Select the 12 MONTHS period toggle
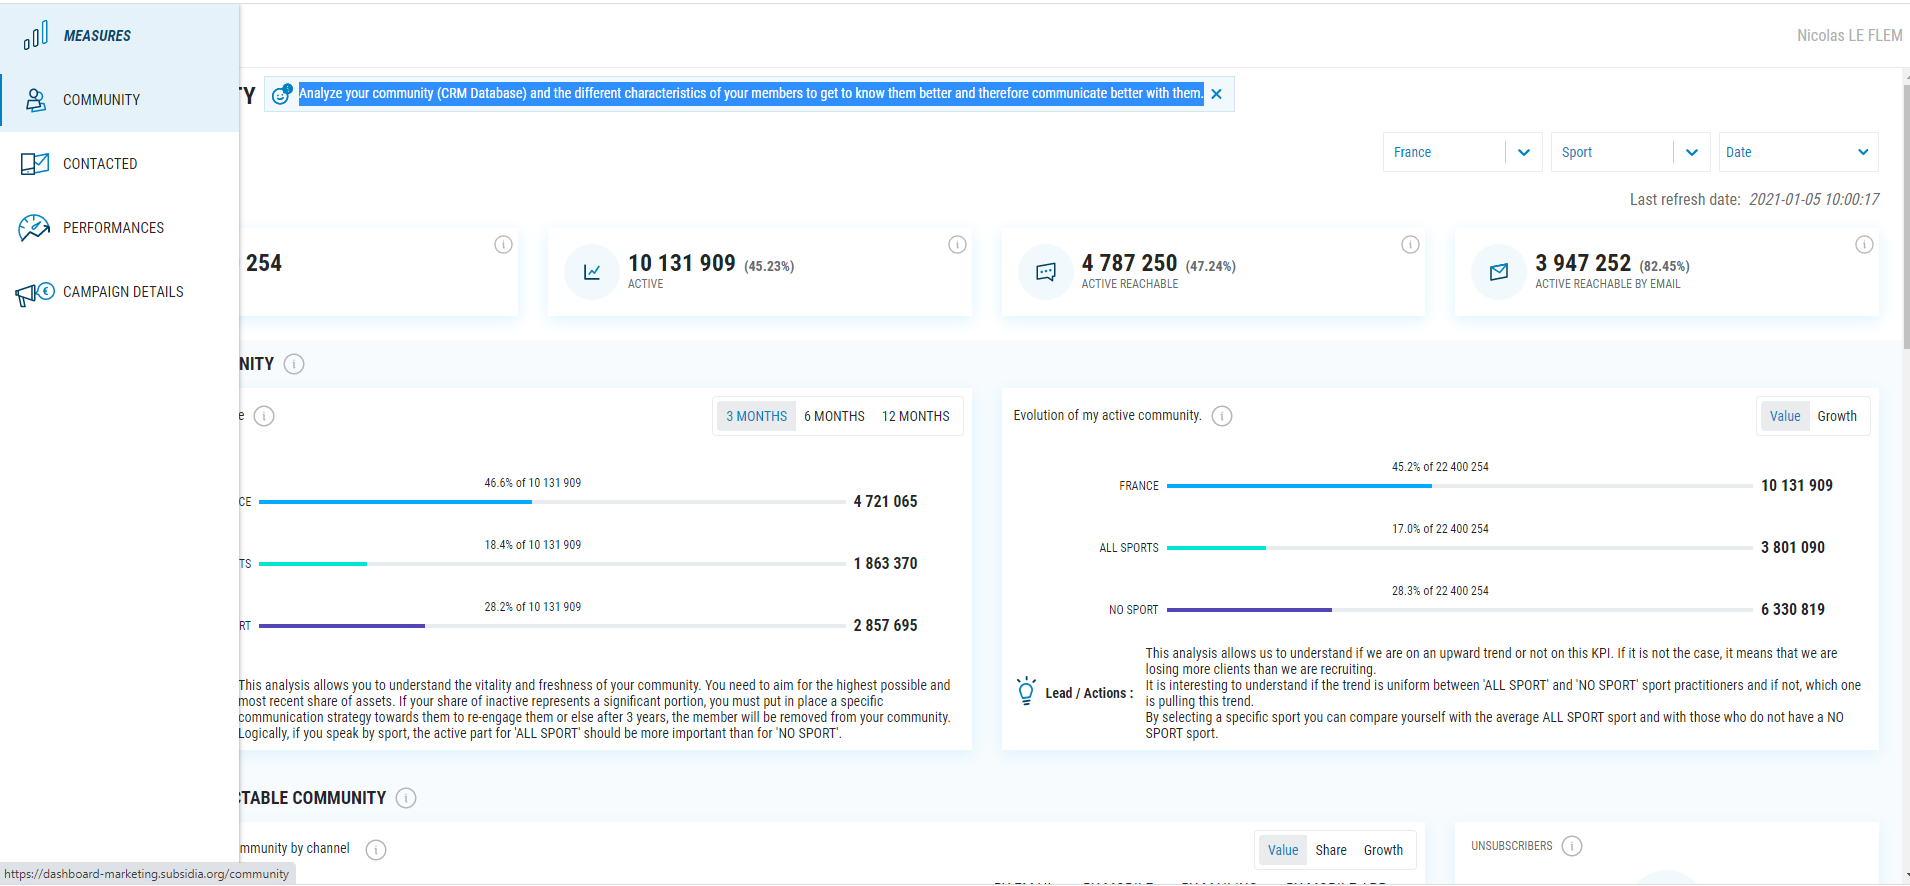Image resolution: width=1910 pixels, height=886 pixels. [x=916, y=417]
